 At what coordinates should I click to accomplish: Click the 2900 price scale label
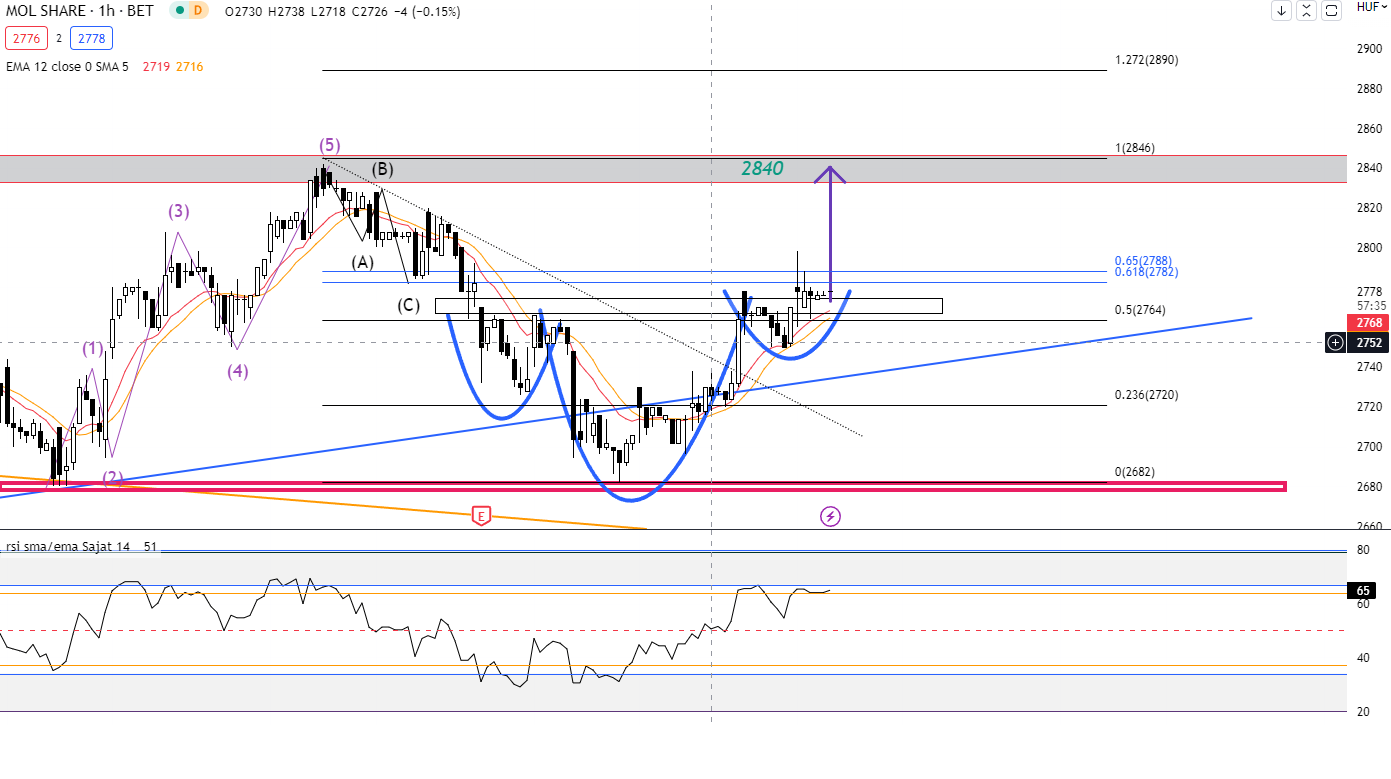pos(1369,49)
